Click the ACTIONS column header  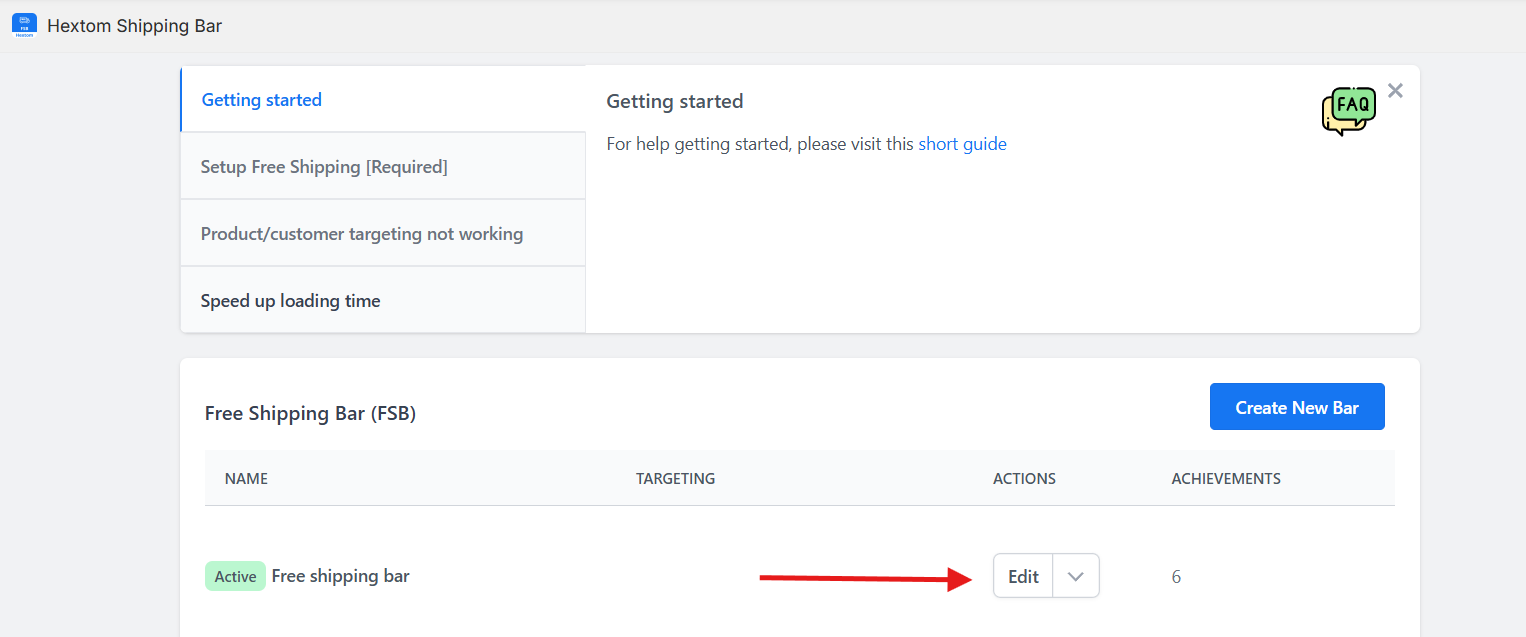(x=1024, y=478)
